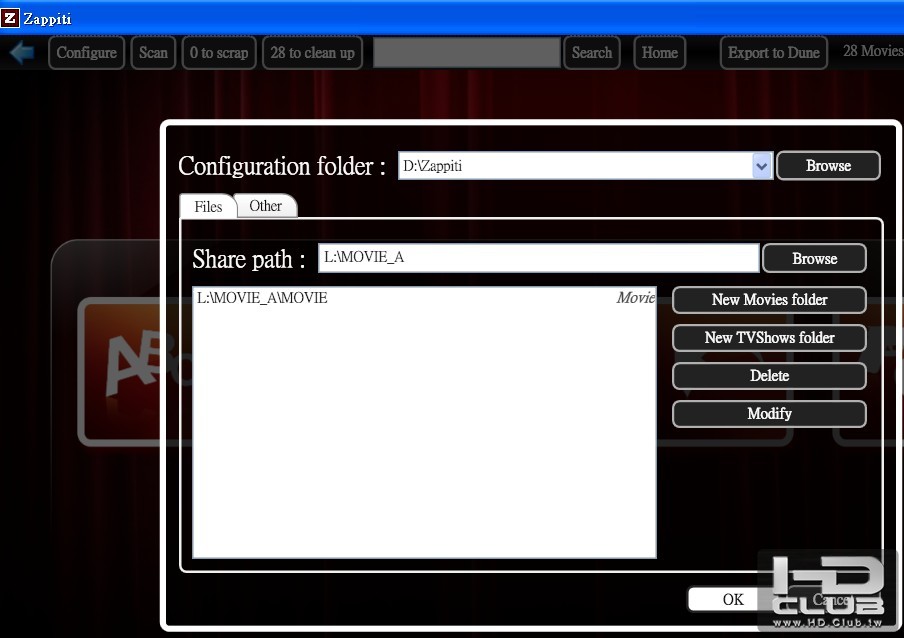Click the '28 Movies' count text
The image size is (904, 638).
873,51
